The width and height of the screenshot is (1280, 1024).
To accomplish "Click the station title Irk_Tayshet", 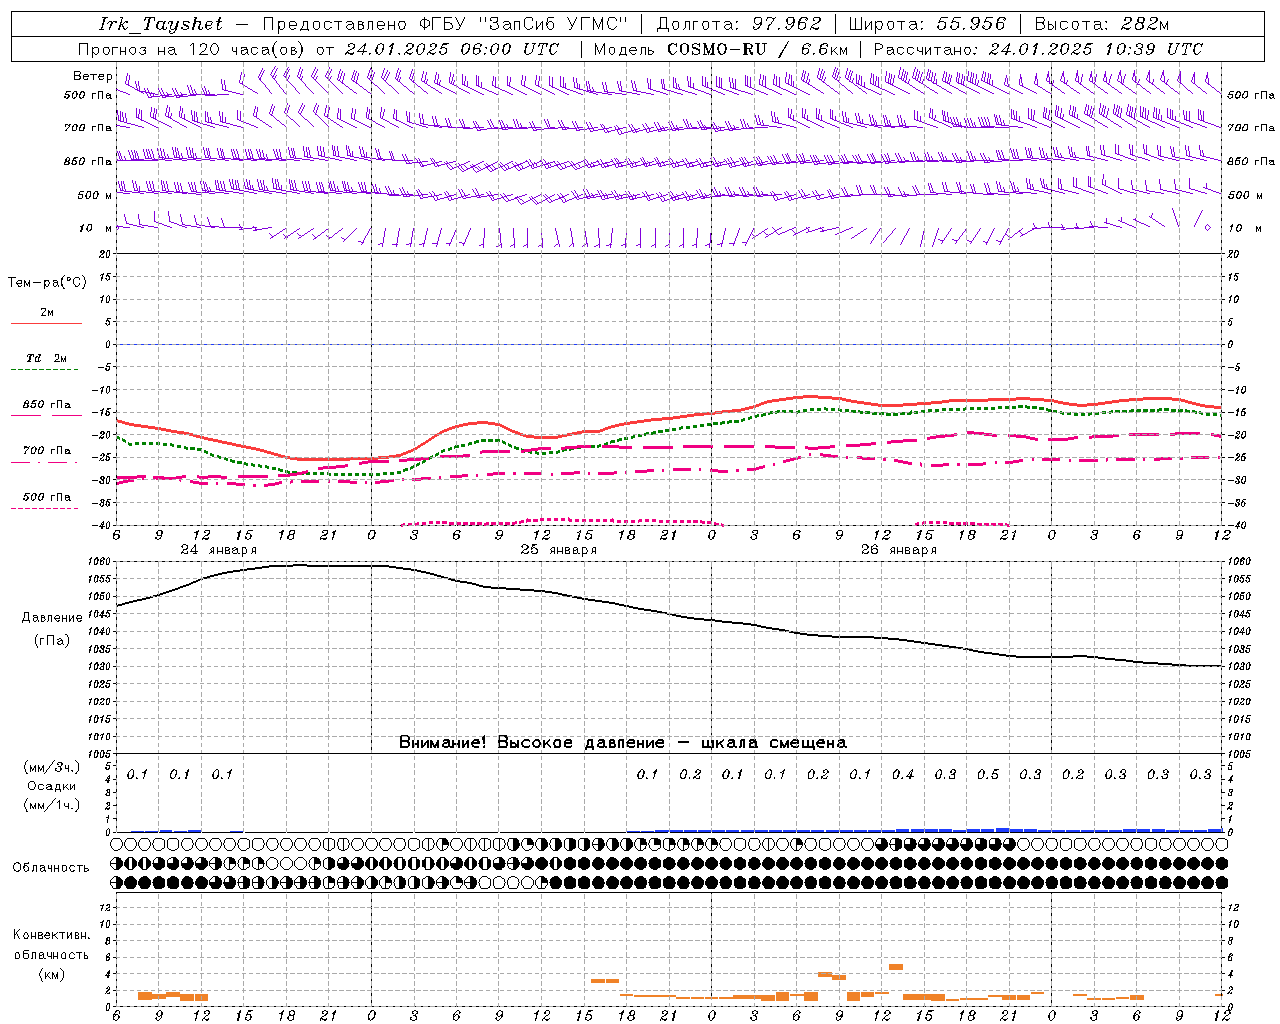I will pos(161,24).
